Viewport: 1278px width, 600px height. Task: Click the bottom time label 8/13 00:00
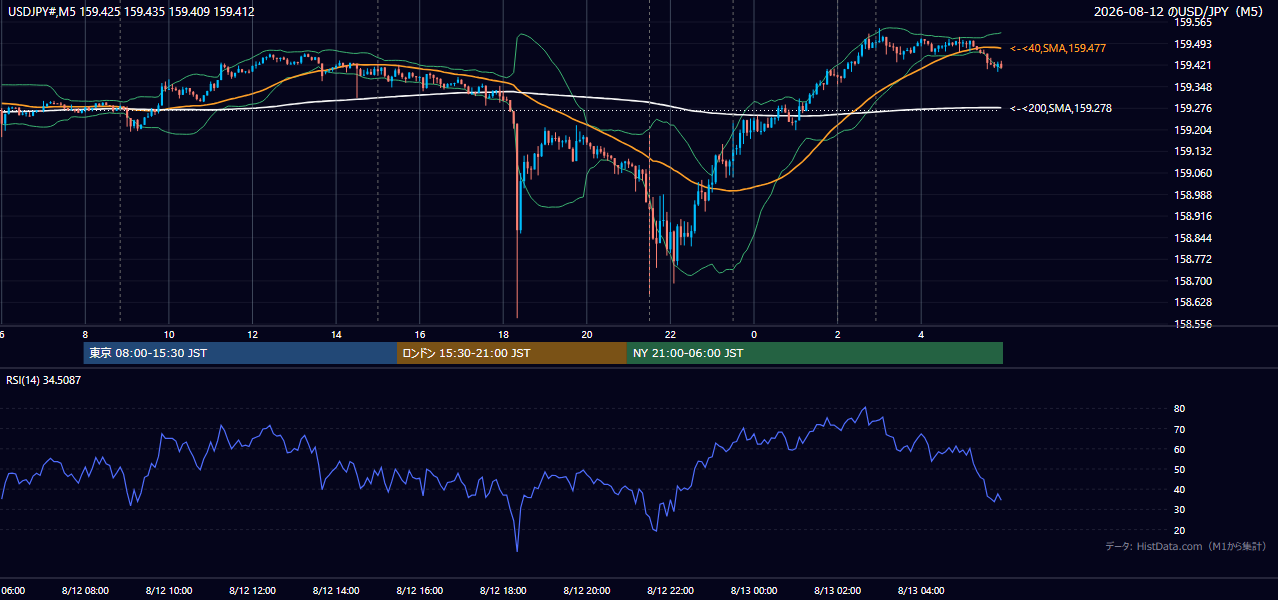pyautogui.click(x=754, y=591)
